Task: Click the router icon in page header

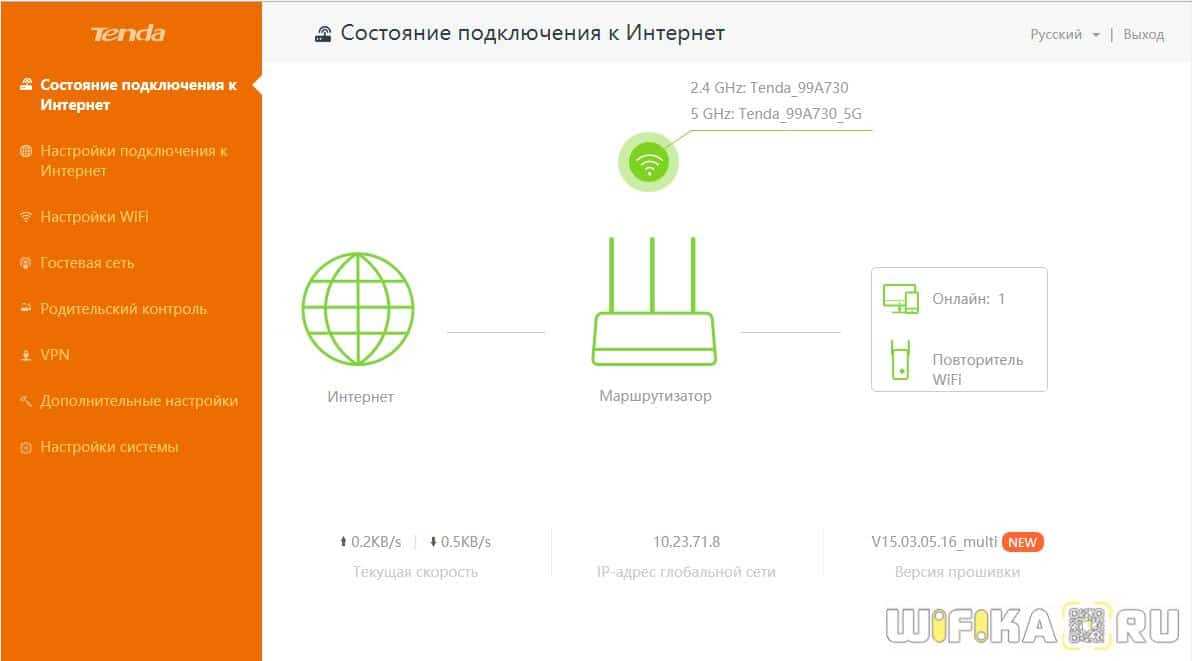Action: [x=323, y=33]
